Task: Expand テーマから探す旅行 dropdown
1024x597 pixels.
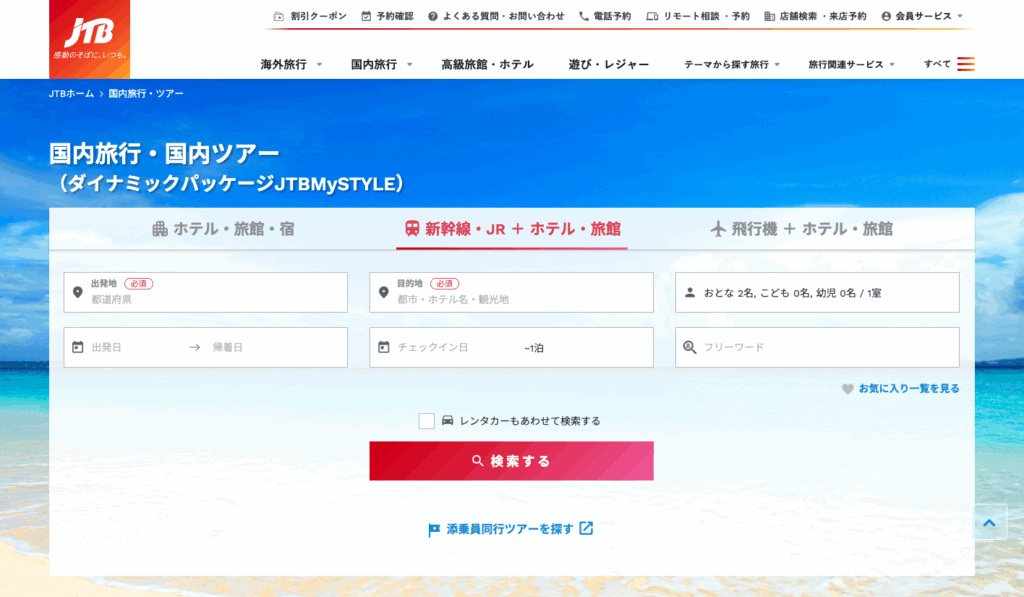Action: [732, 64]
